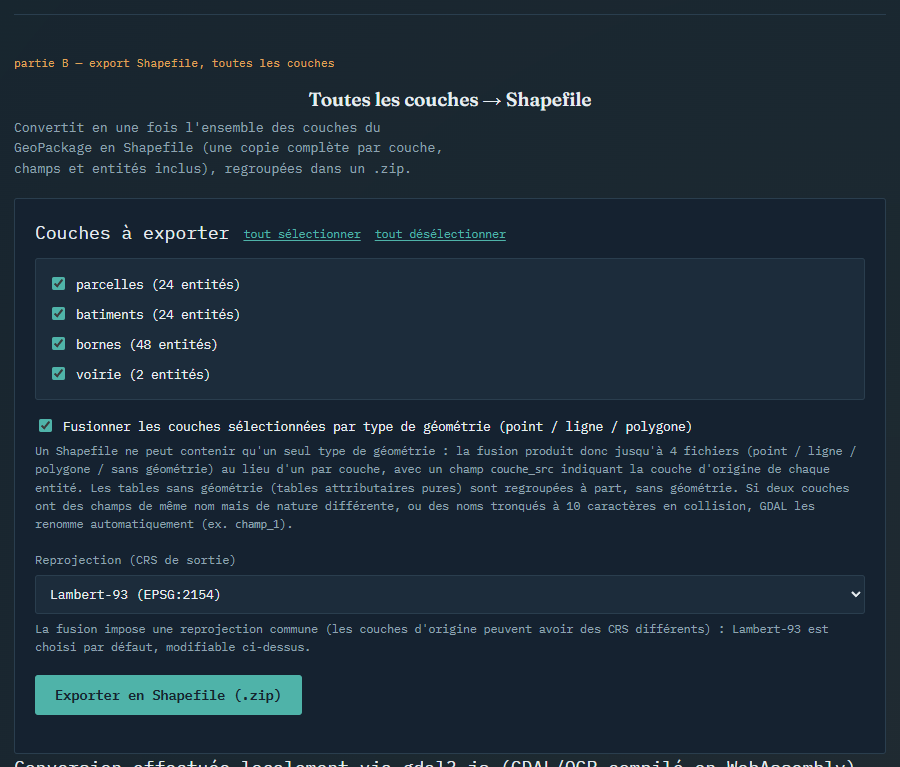This screenshot has width=900, height=767.
Task: Select the 'bornes (48 entités)' label
Action: tap(146, 344)
